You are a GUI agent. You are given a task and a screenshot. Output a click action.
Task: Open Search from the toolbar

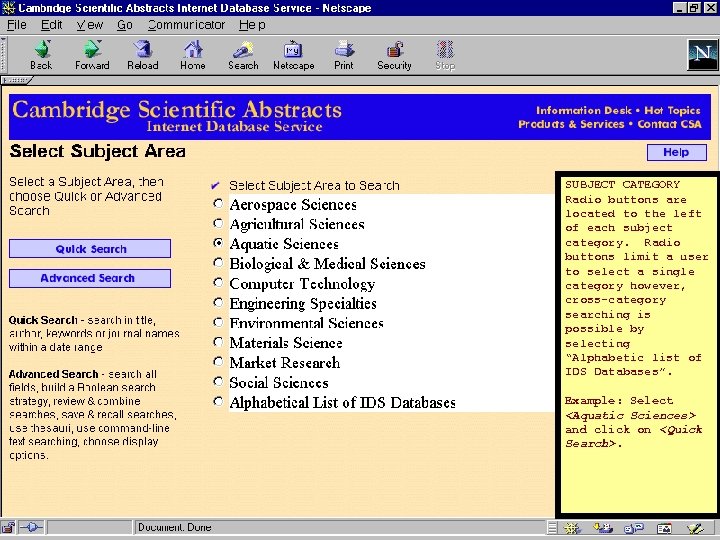243,49
